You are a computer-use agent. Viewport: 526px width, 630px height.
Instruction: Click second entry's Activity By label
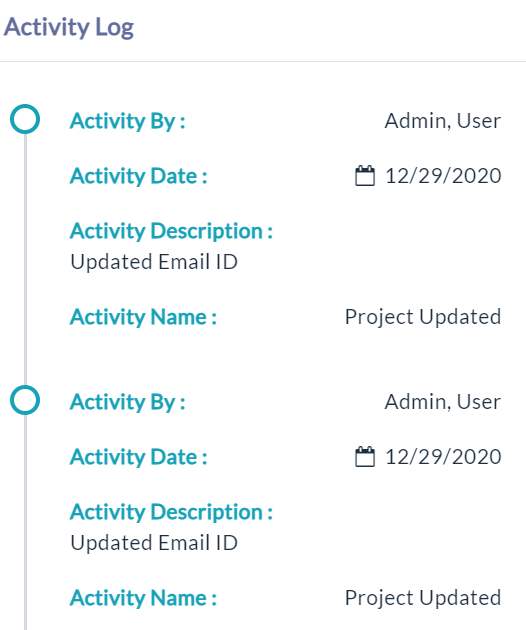coord(128,402)
